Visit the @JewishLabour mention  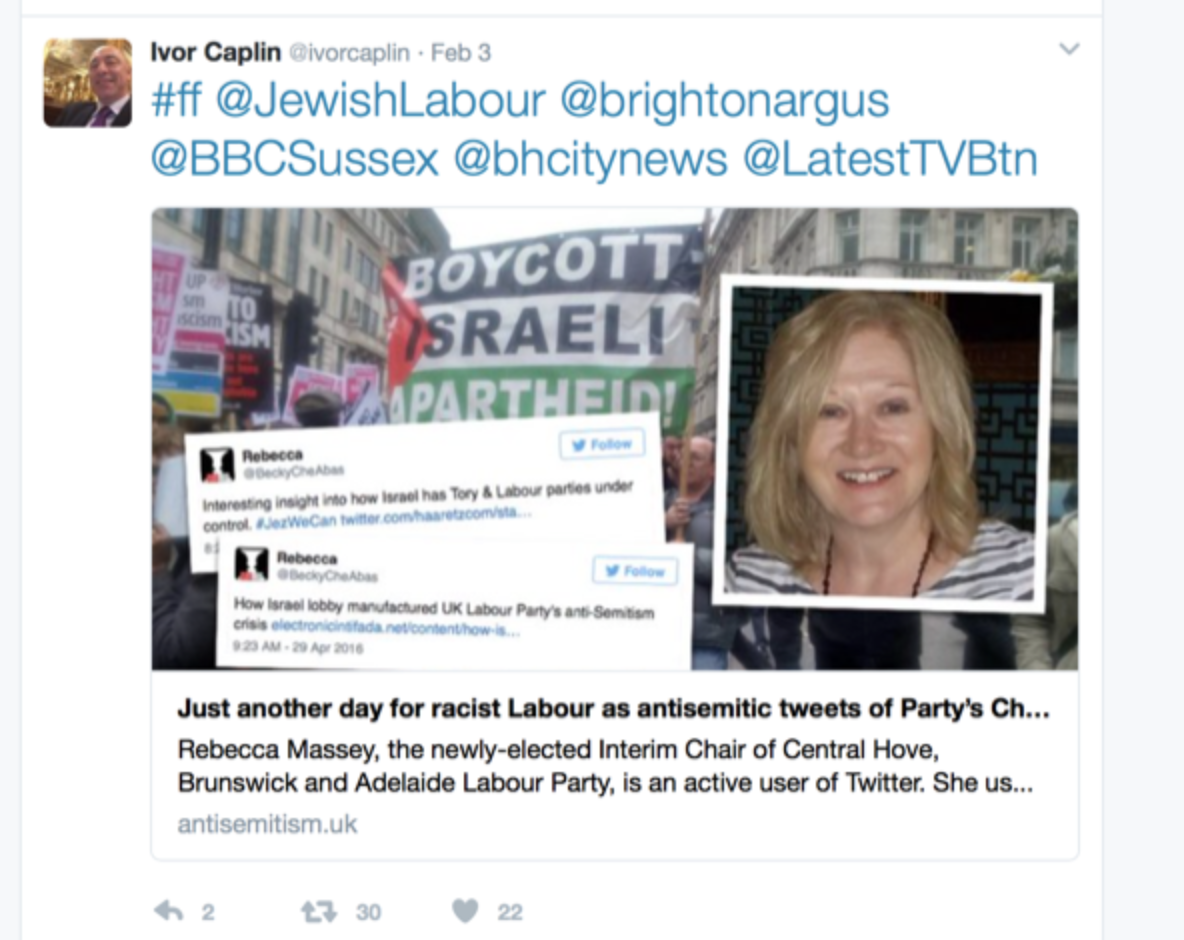pos(380,100)
